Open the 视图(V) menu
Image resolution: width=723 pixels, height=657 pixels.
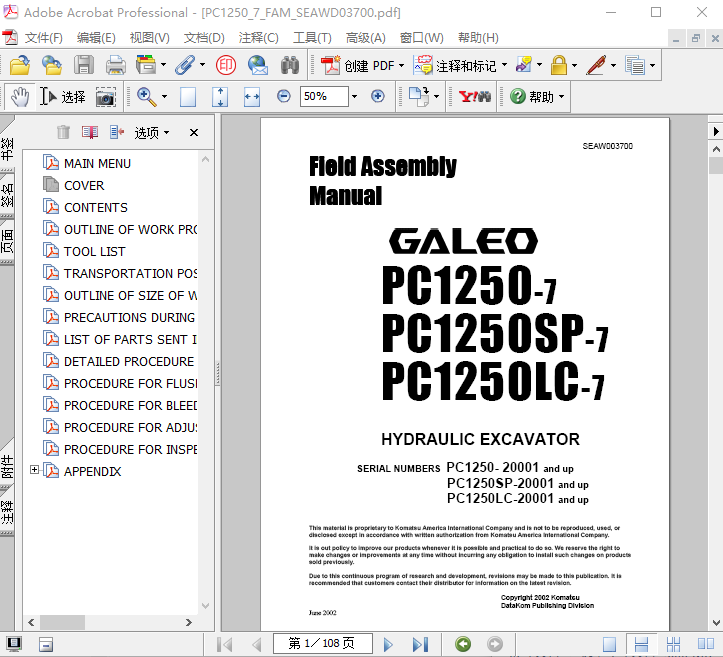coord(149,38)
